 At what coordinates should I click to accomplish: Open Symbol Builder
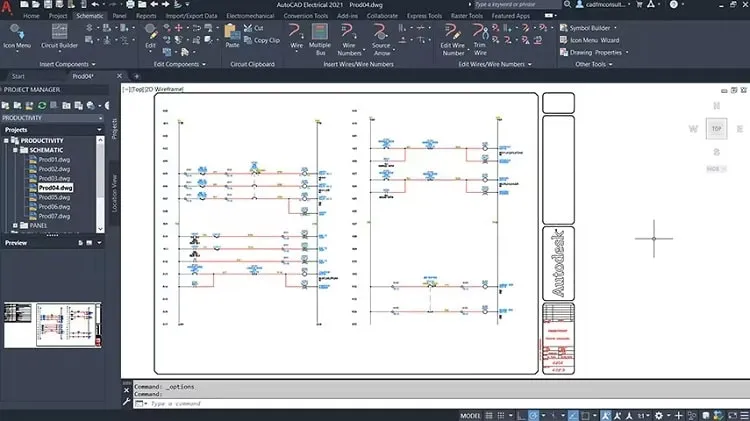(585, 28)
